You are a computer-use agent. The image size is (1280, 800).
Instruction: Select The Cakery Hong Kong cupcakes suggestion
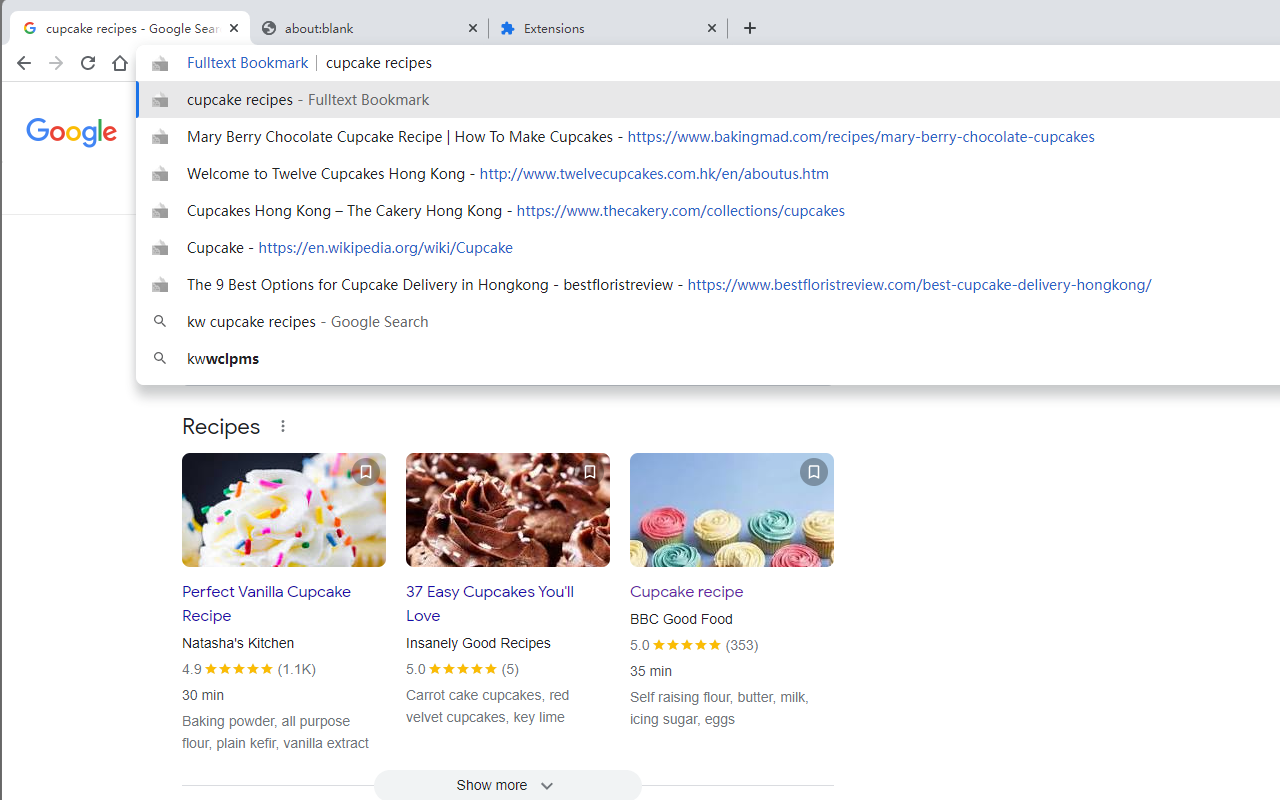pyautogui.click(x=708, y=211)
